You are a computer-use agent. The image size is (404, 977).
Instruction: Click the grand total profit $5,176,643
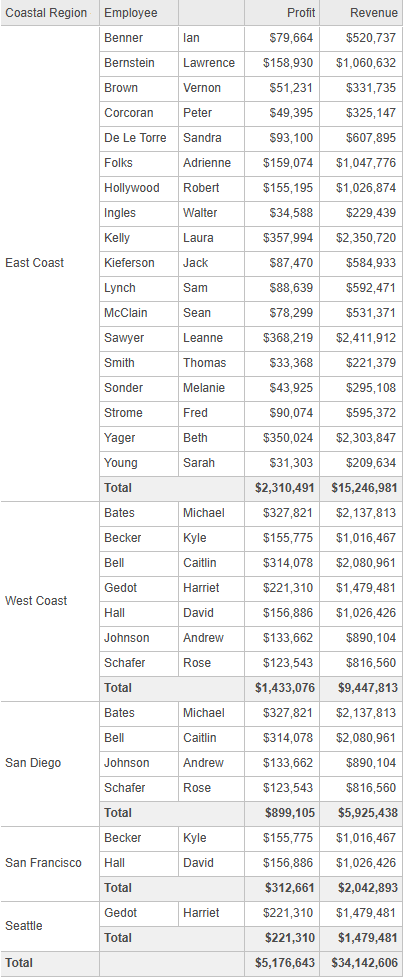pos(282,963)
